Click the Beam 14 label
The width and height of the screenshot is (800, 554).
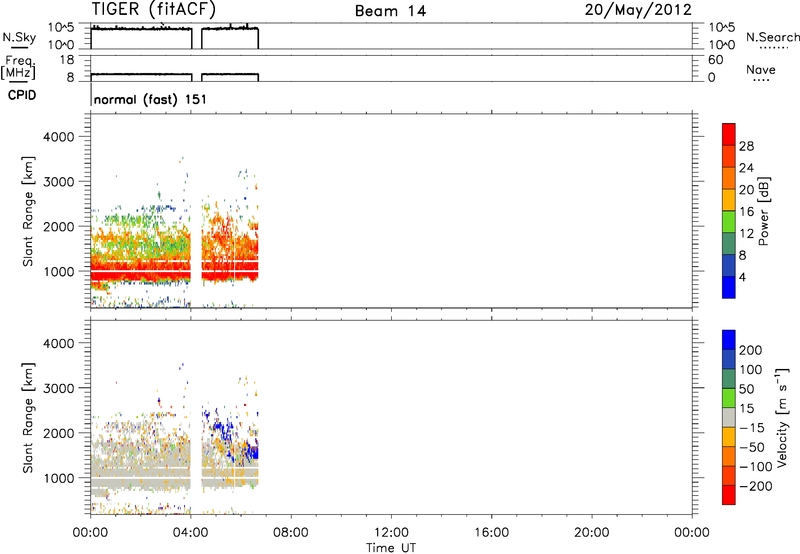(390, 11)
